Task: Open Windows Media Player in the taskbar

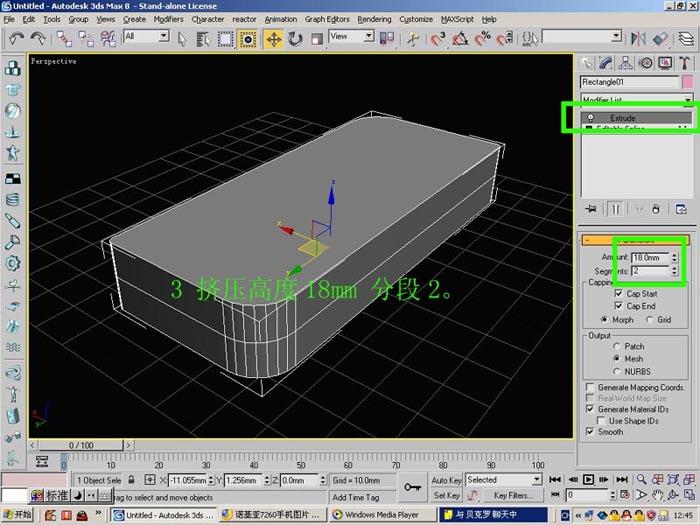Action: pos(382,515)
